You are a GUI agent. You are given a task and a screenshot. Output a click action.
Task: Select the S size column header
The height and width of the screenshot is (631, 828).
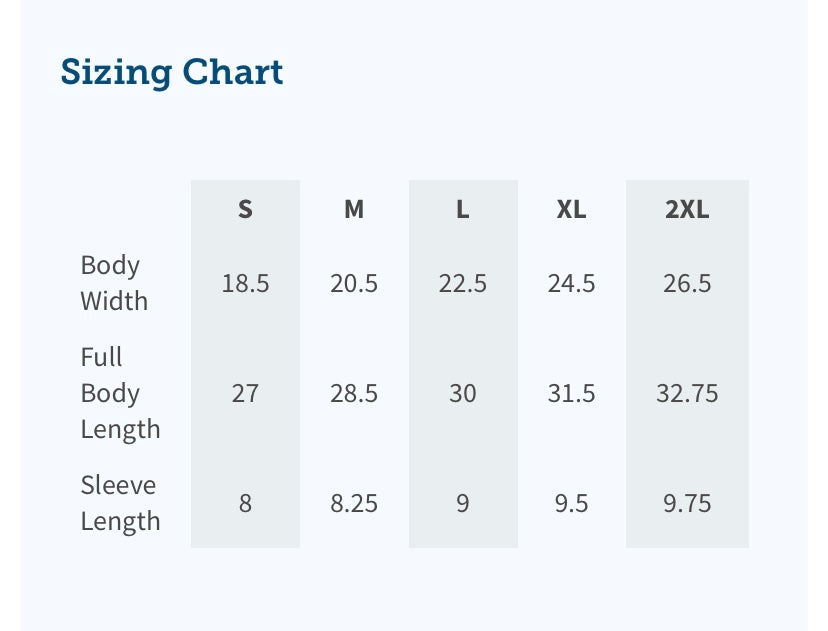point(245,209)
